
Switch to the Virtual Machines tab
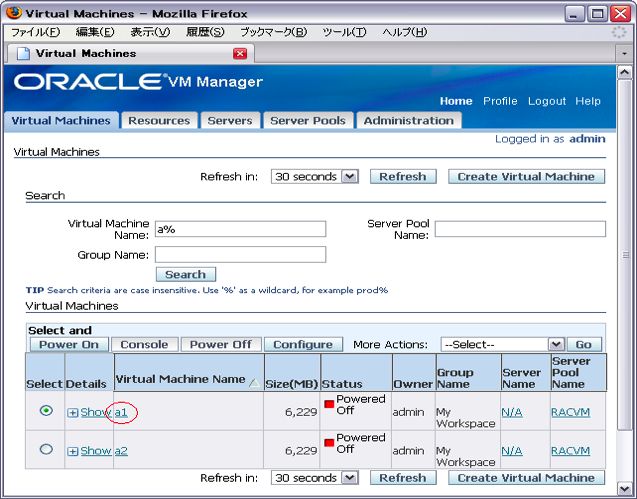click(61, 121)
